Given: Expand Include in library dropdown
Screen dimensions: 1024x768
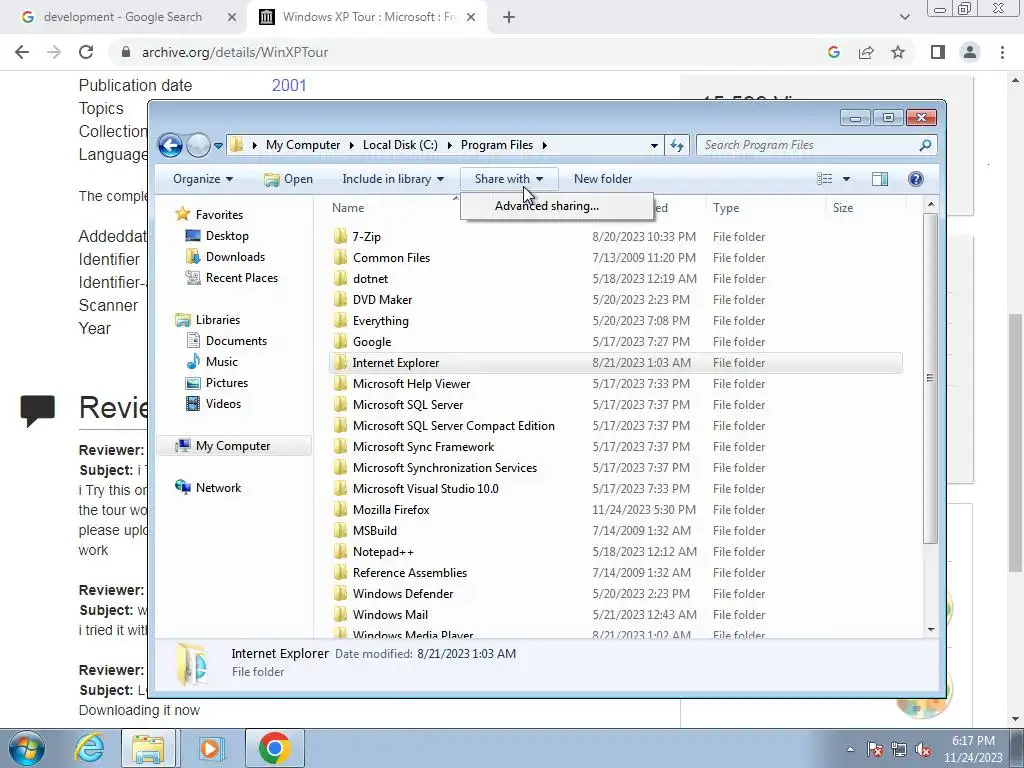Looking at the screenshot, I should [393, 179].
